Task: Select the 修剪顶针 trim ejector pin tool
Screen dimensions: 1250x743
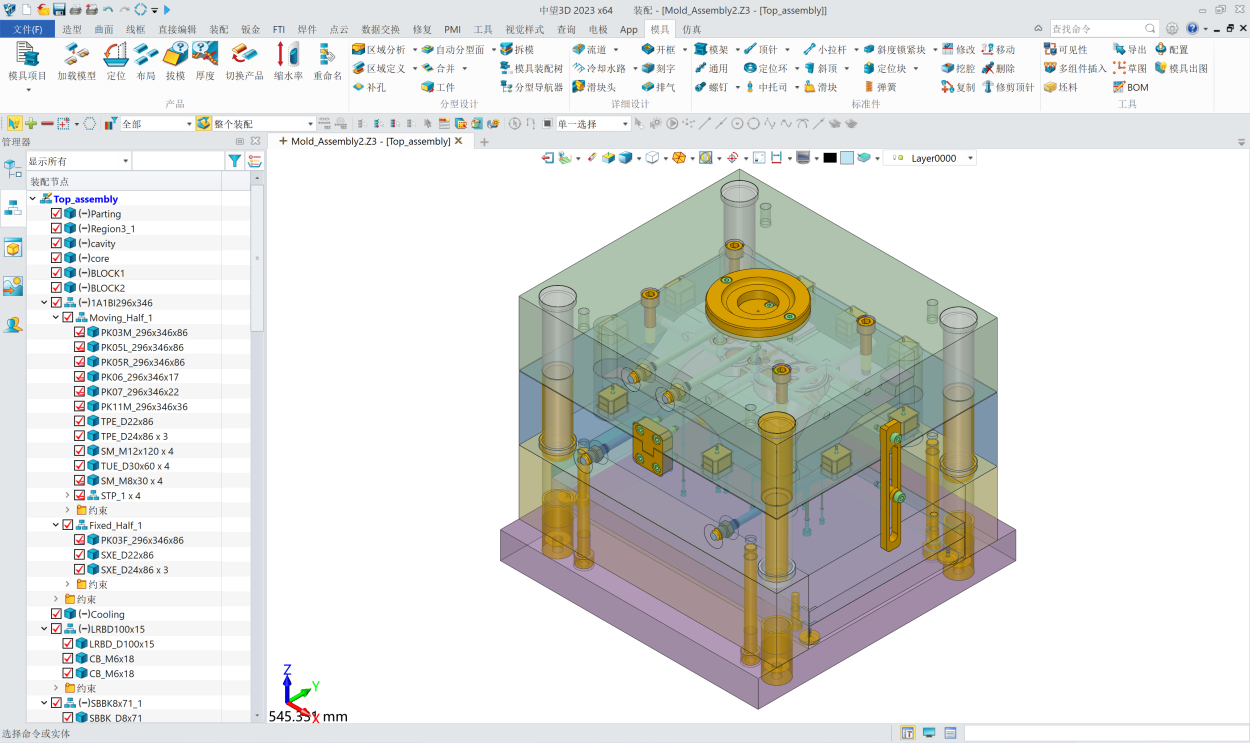Action: tap(1007, 87)
